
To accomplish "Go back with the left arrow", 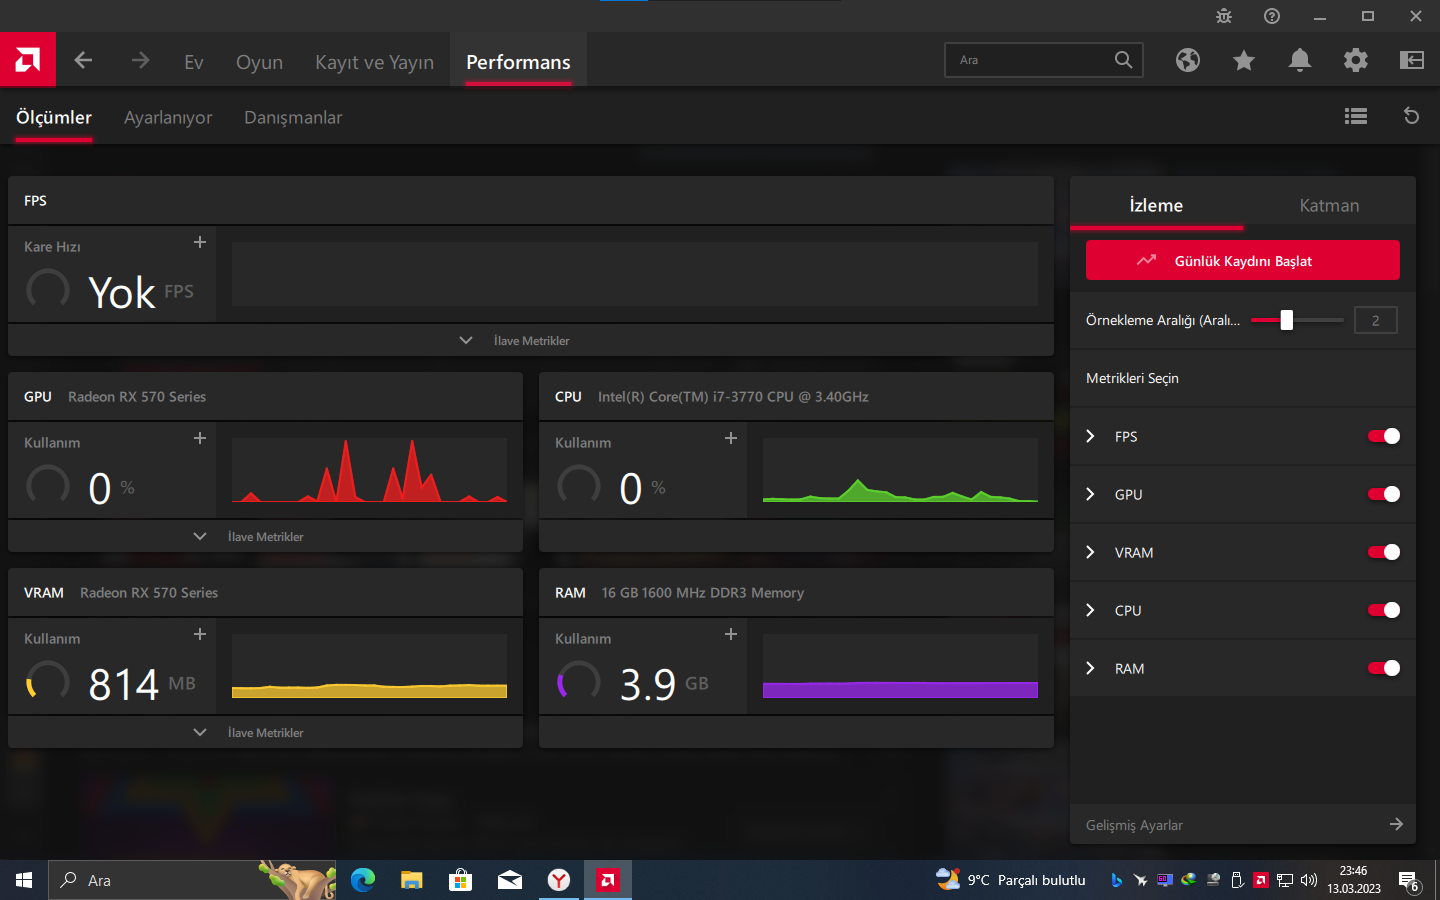I will click(x=83, y=60).
